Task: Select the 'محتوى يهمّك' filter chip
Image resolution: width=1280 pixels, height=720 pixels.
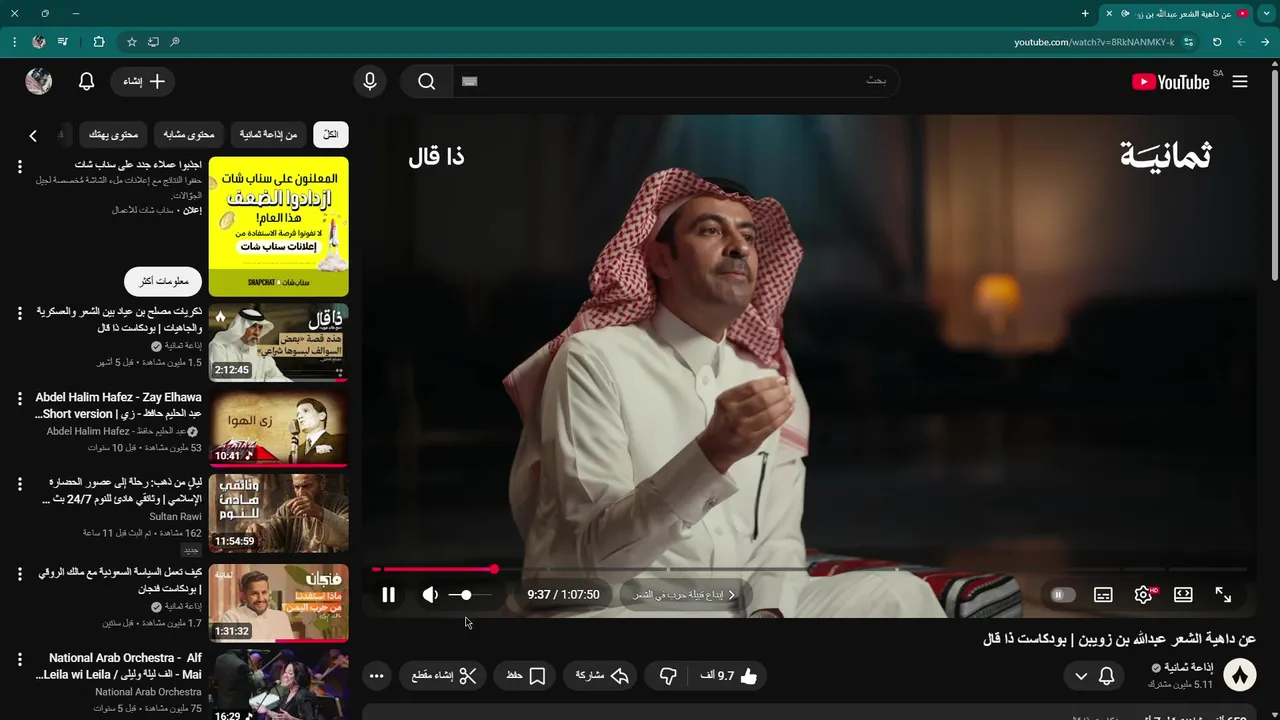Action: coord(113,134)
